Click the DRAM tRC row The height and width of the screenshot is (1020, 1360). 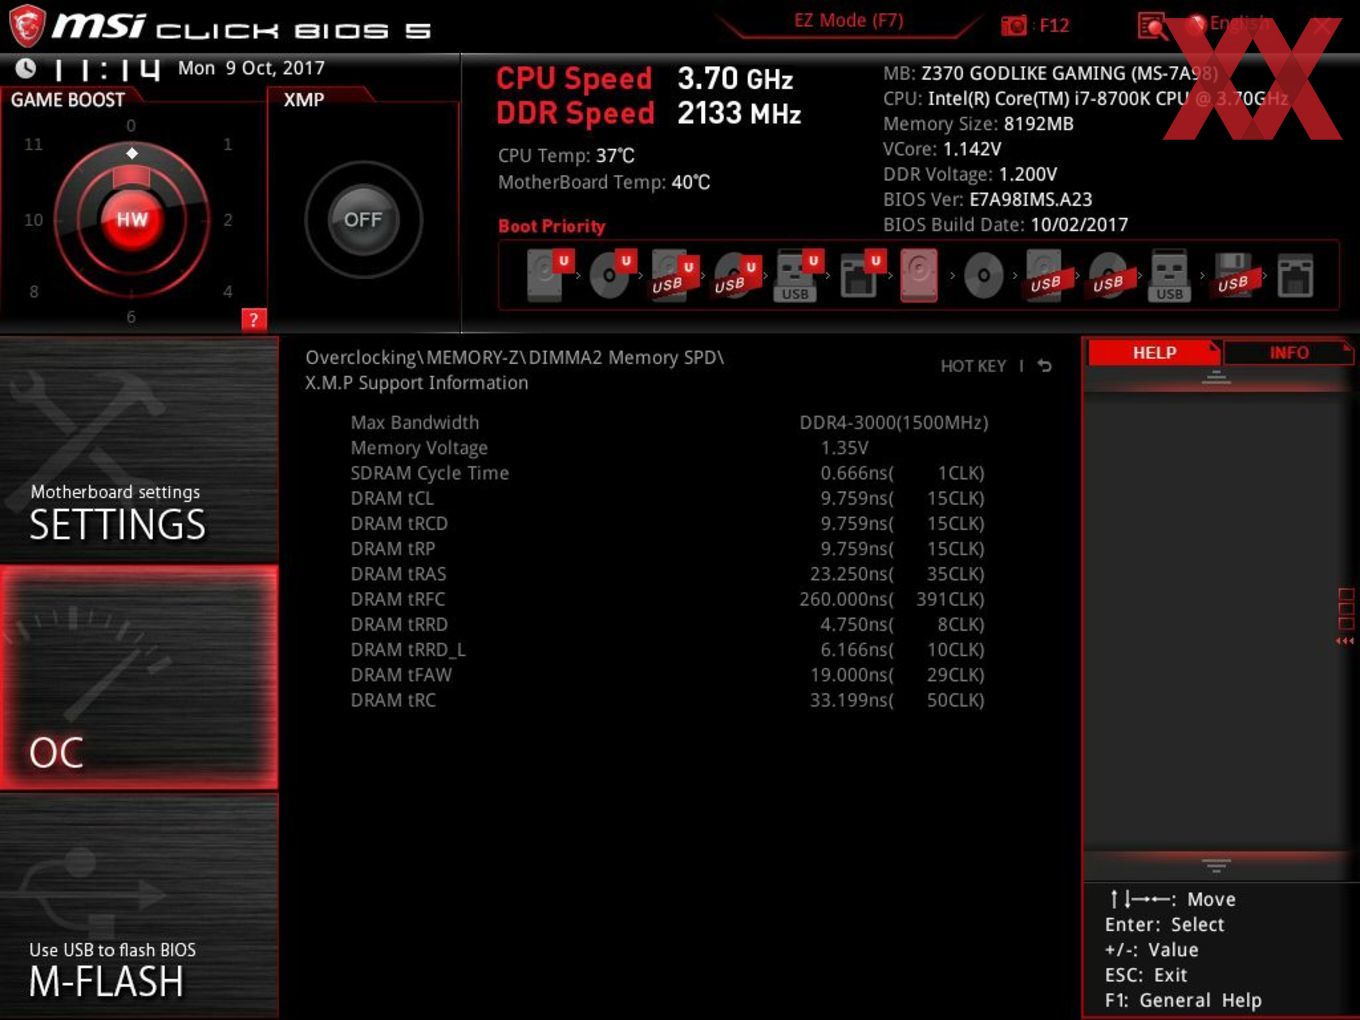[x=669, y=700]
